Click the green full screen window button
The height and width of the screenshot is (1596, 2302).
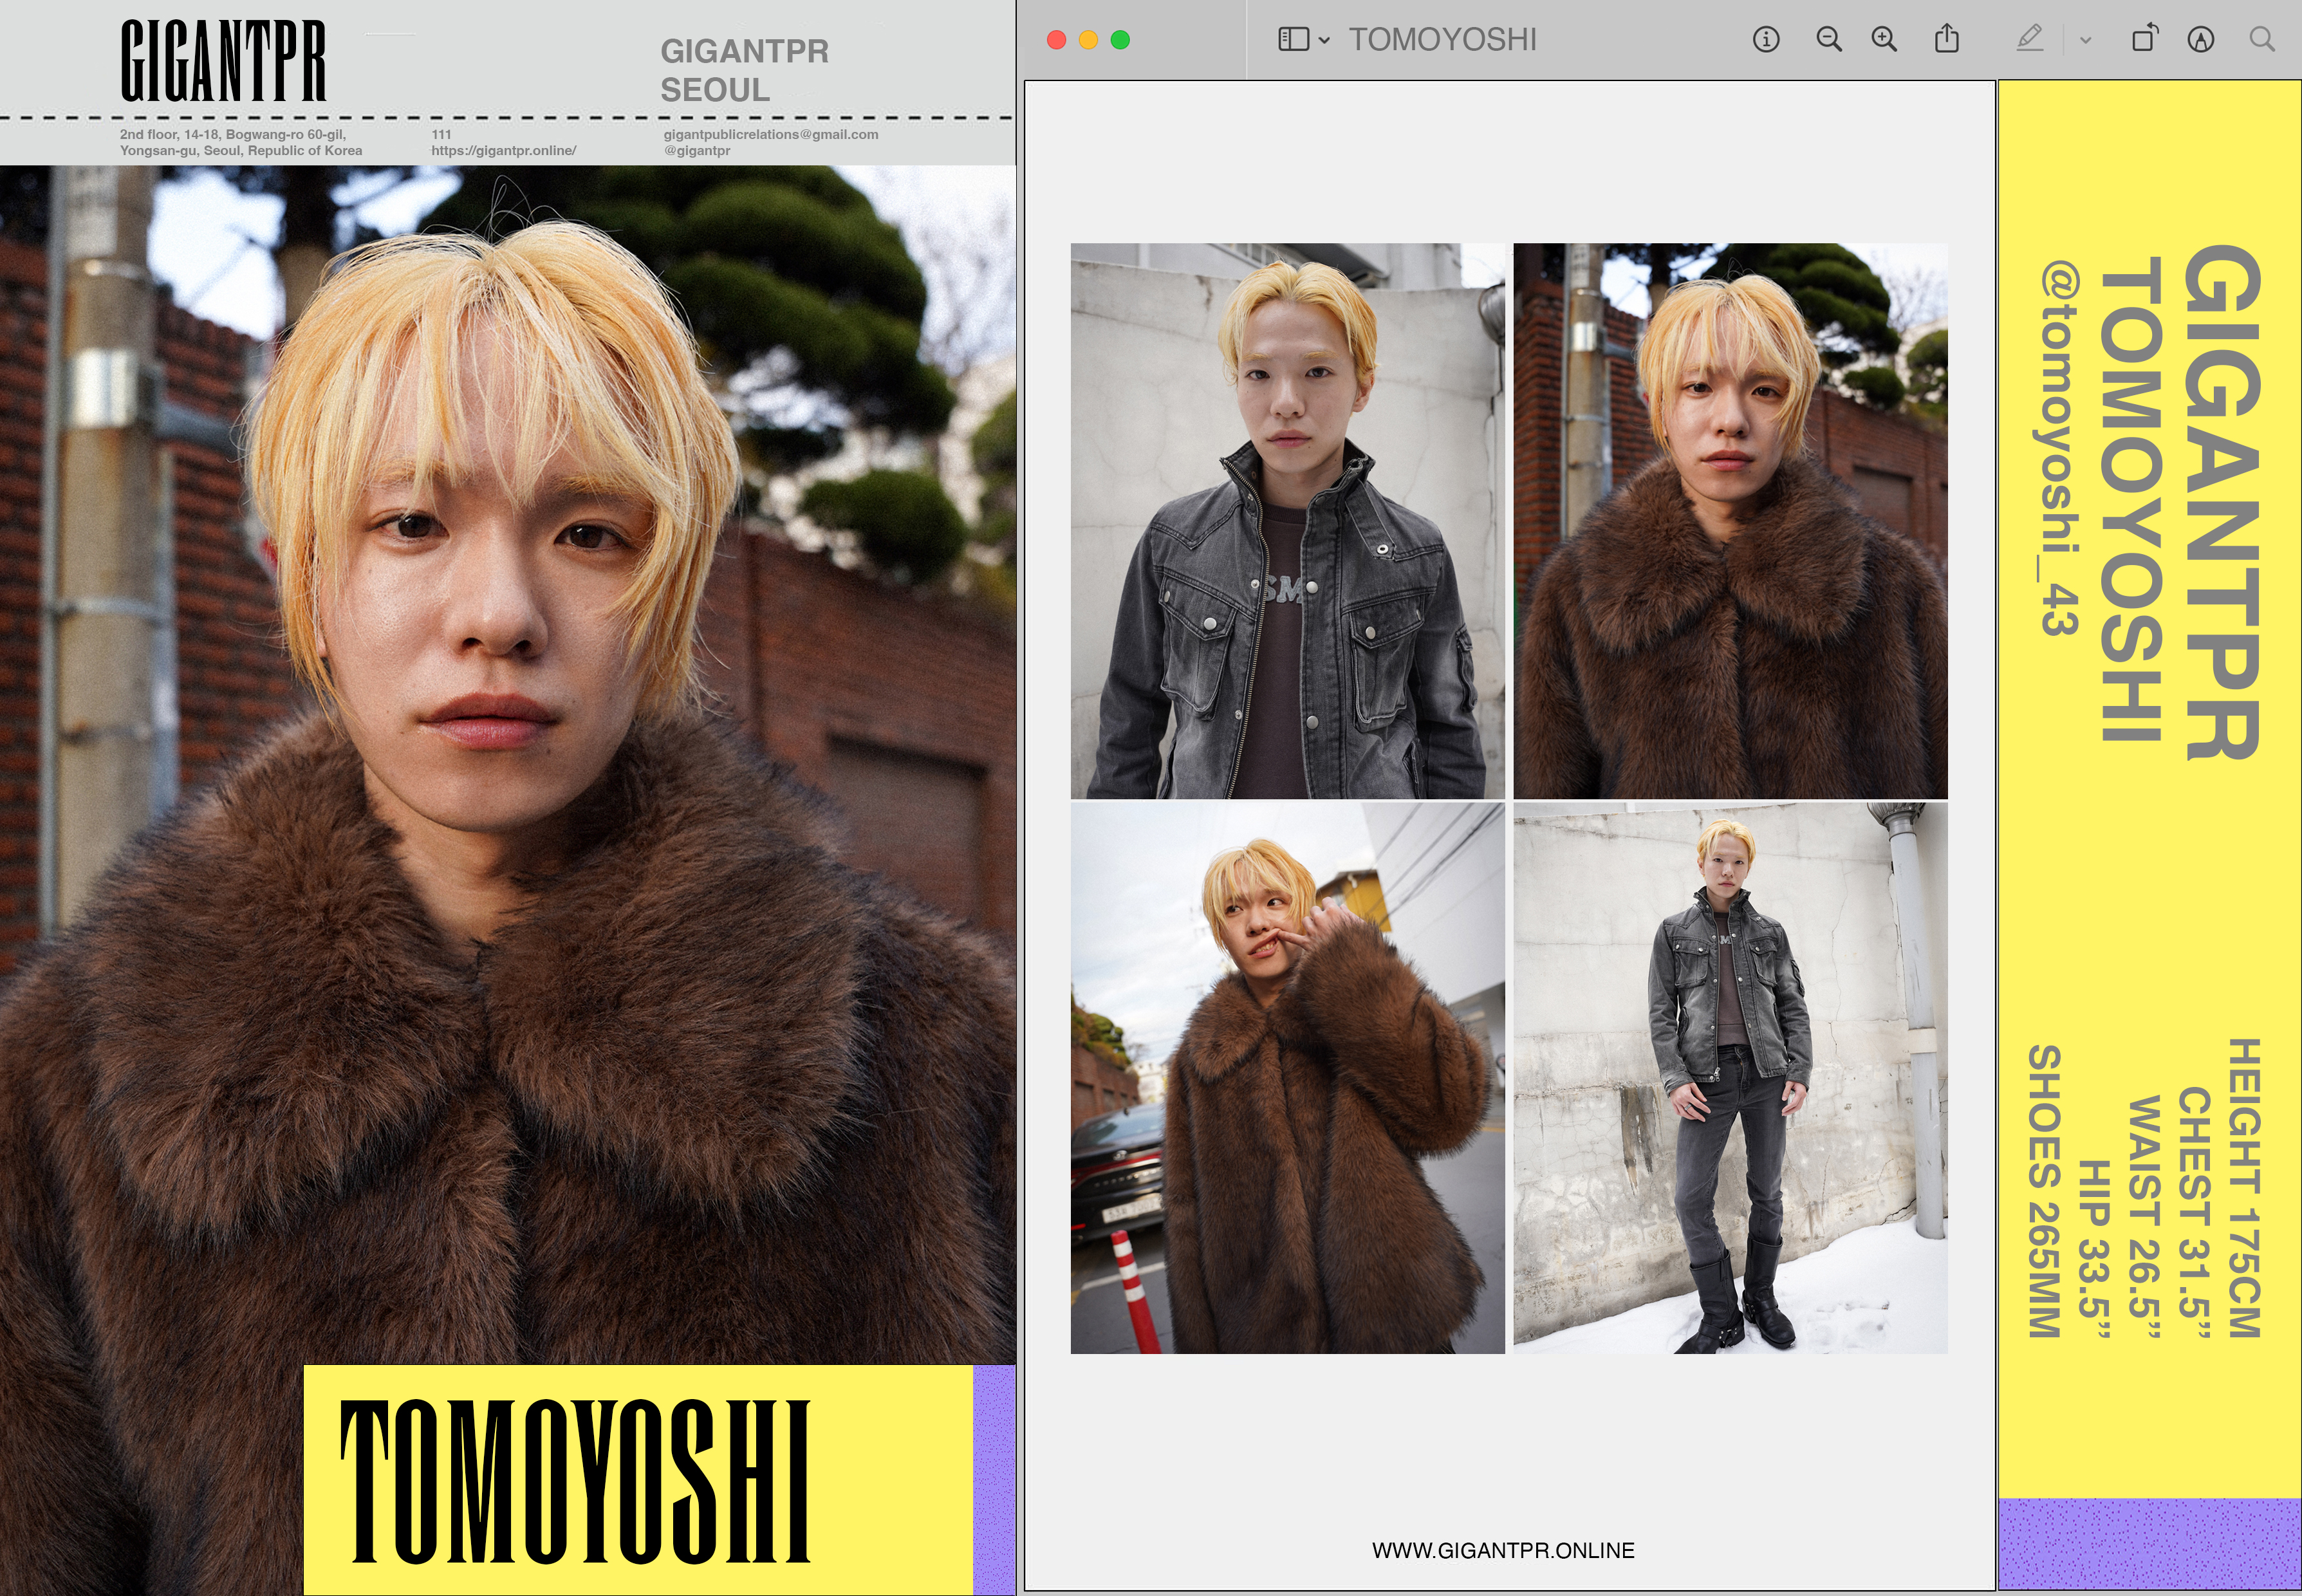coord(1120,40)
